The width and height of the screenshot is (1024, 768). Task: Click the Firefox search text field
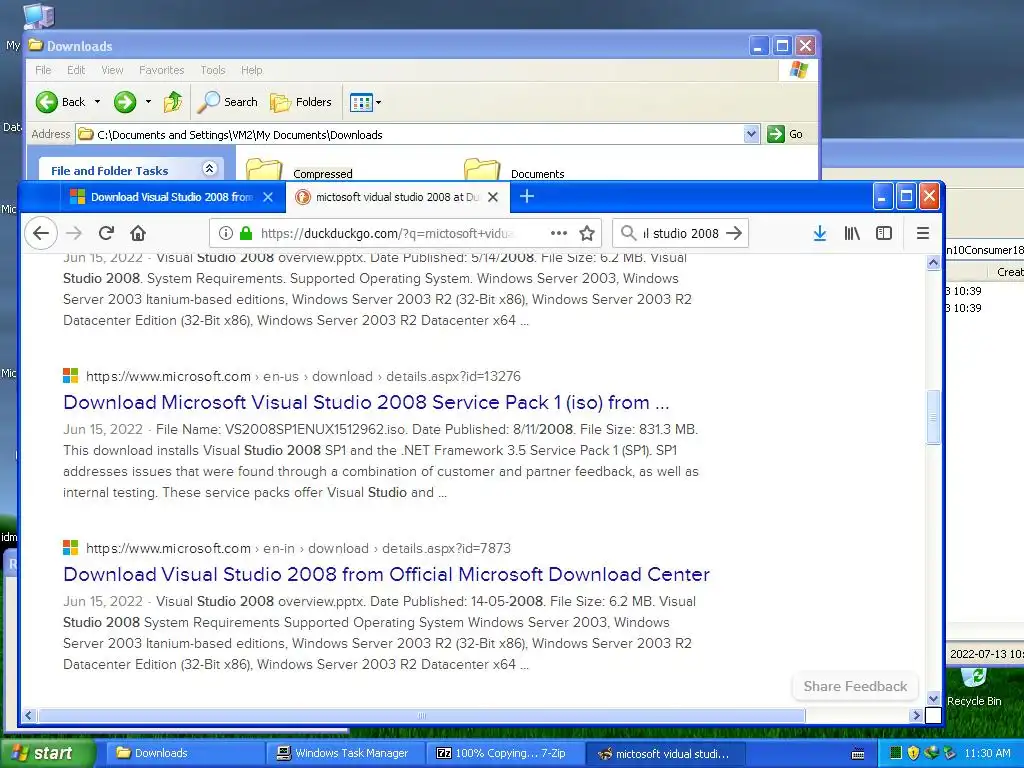click(x=680, y=233)
